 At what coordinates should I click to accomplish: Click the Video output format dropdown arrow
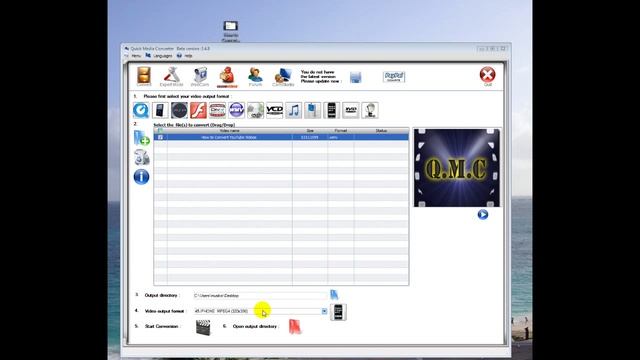324,311
